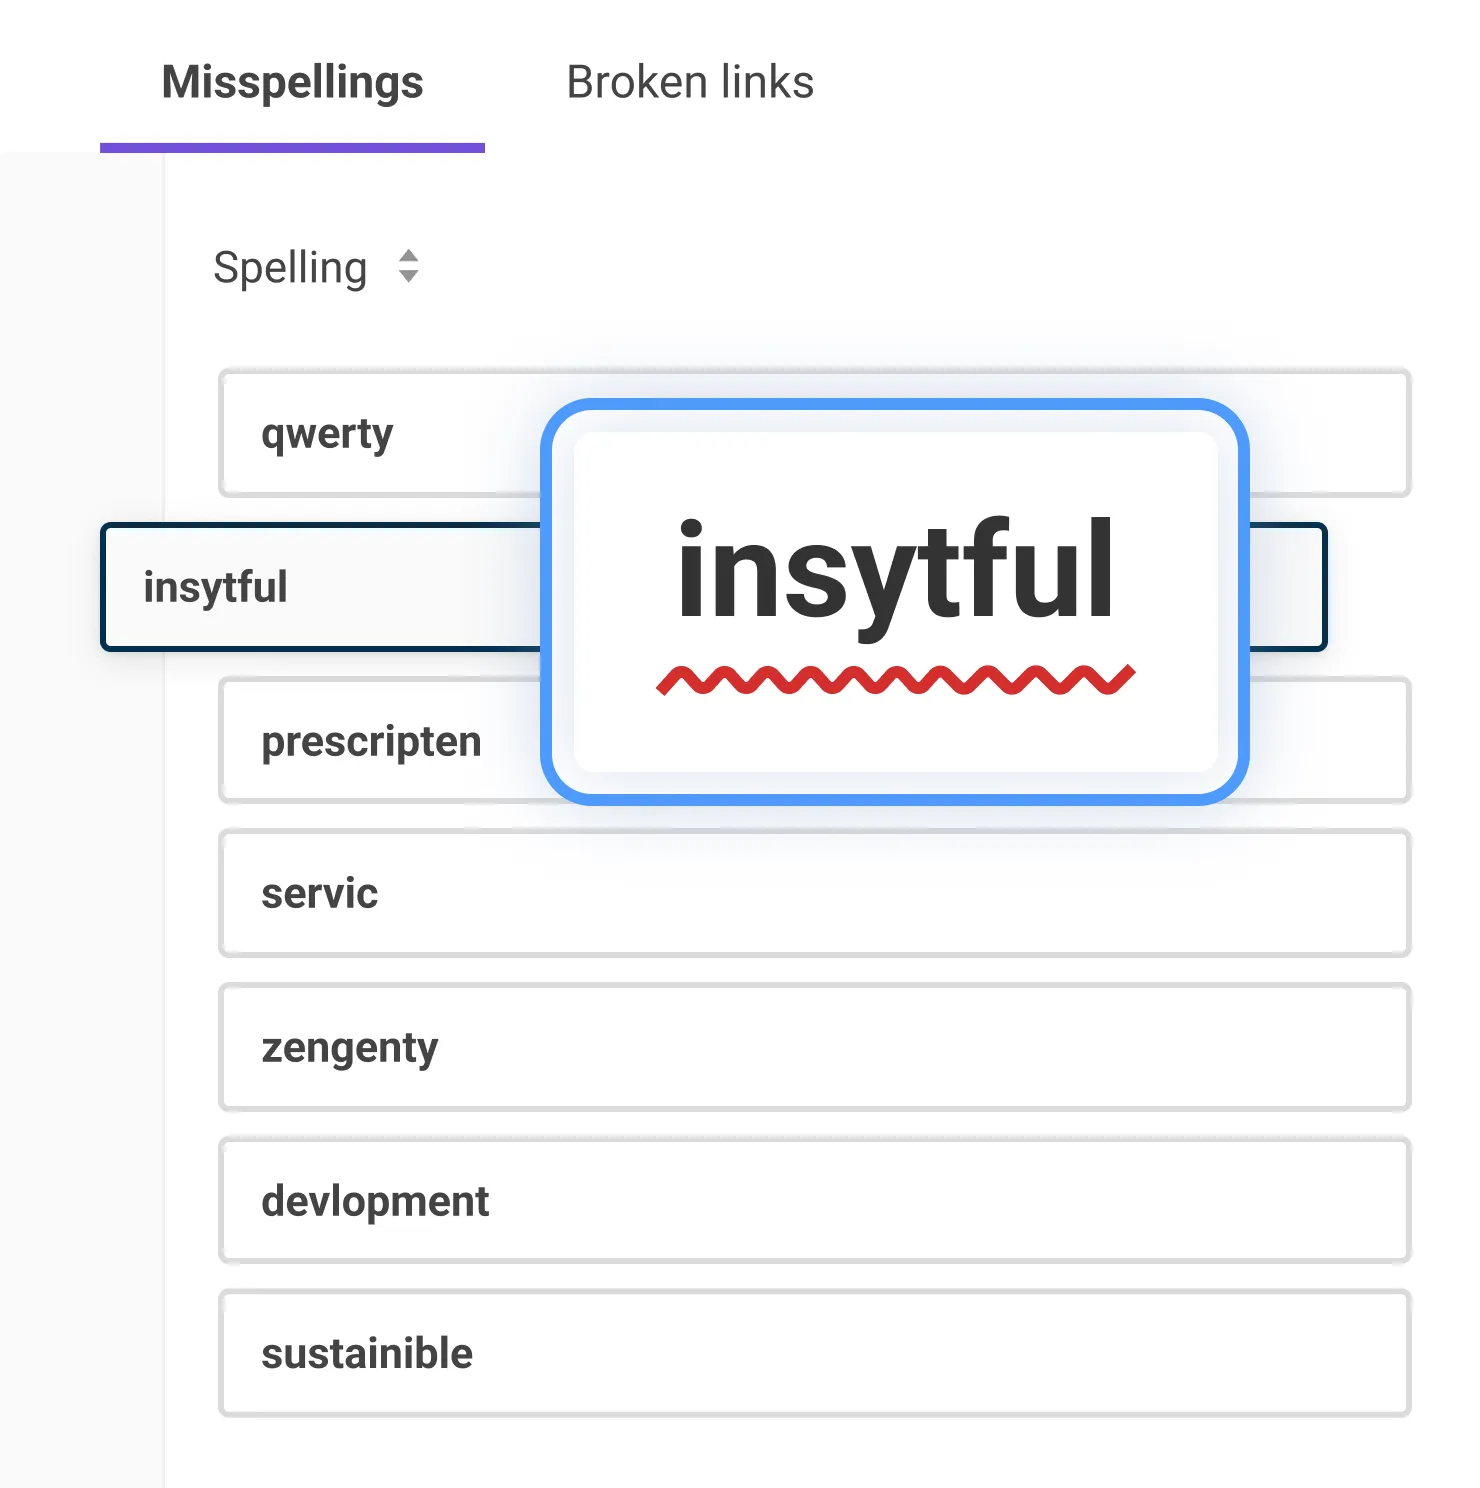
Task: Click the large insytful text in the callout
Action: (895, 572)
